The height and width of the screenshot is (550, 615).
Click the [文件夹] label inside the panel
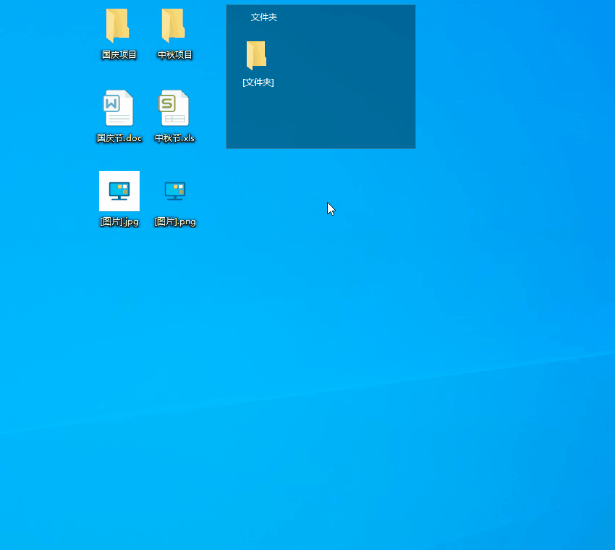258,82
